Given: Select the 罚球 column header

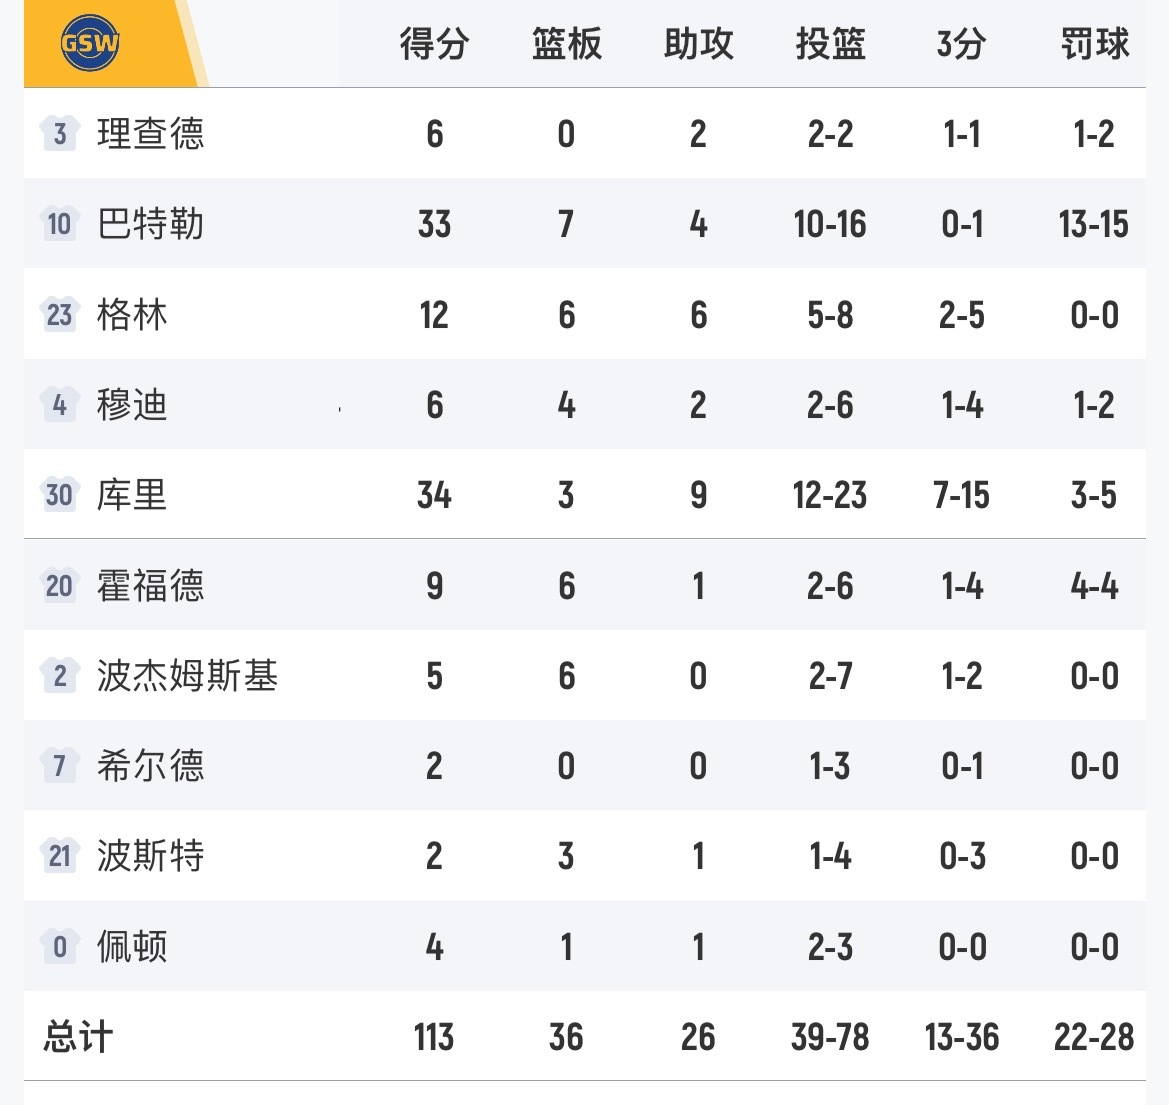Looking at the screenshot, I should pyautogui.click(x=1094, y=44).
